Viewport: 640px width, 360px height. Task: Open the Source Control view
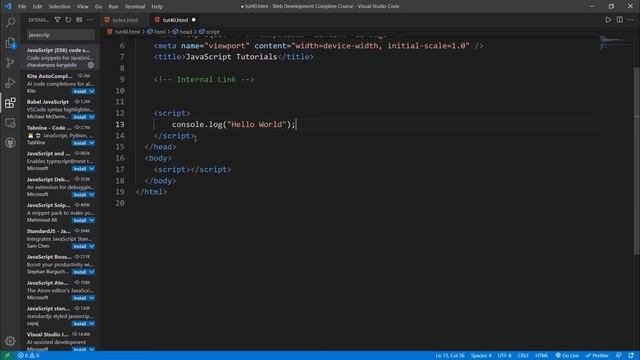click(10, 62)
